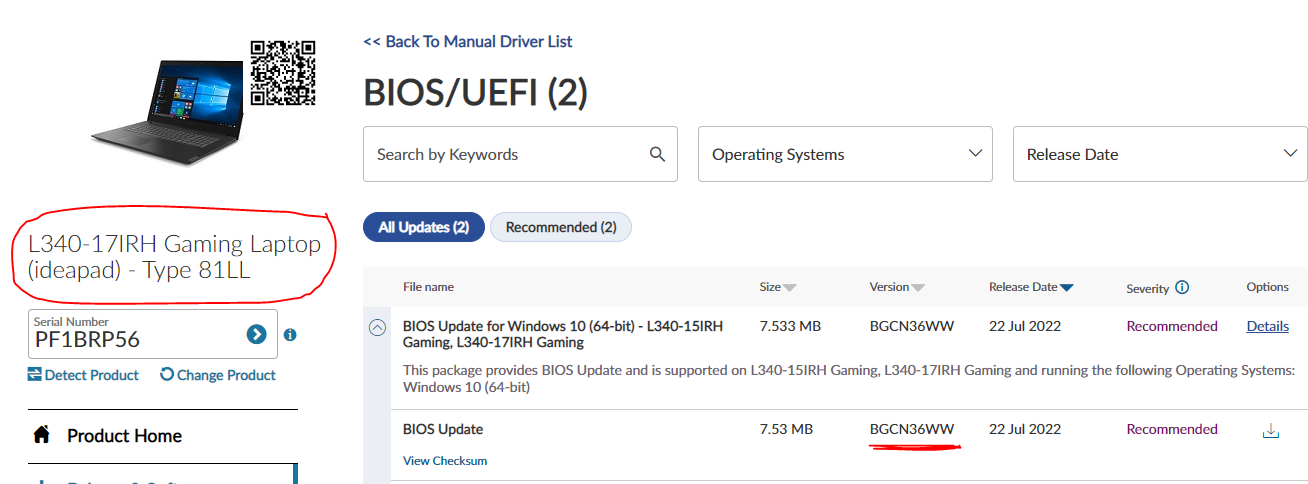
Task: Open the Operating Systems dropdown
Action: point(845,154)
